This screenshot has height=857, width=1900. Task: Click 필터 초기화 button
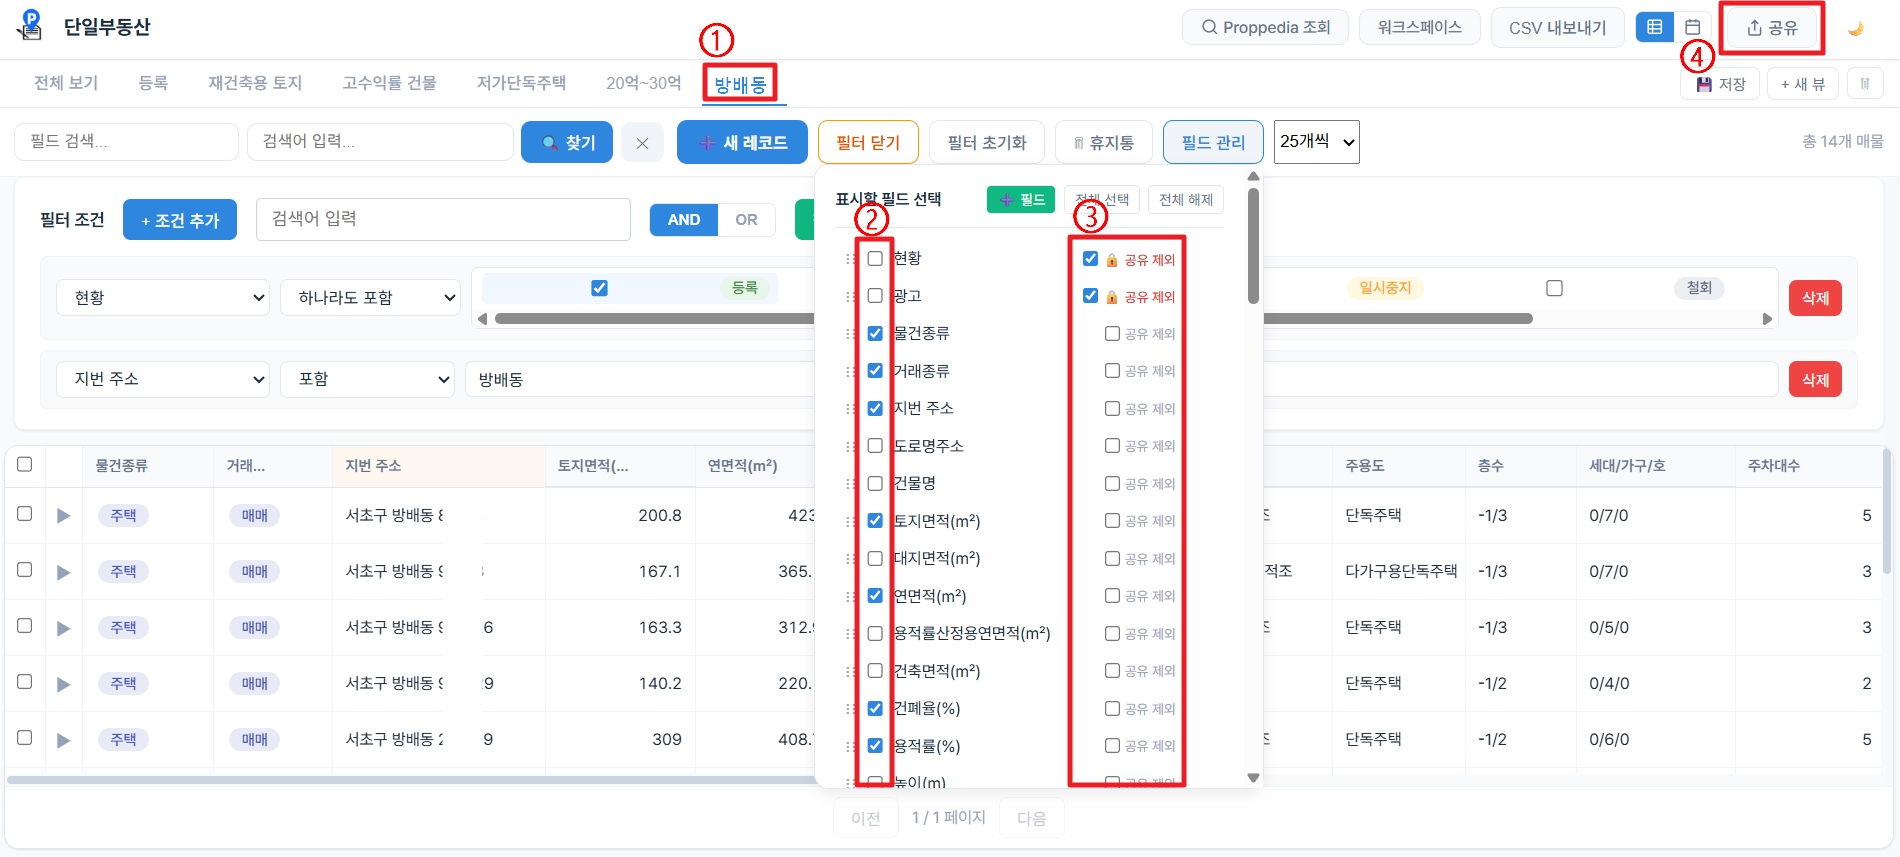(x=987, y=142)
